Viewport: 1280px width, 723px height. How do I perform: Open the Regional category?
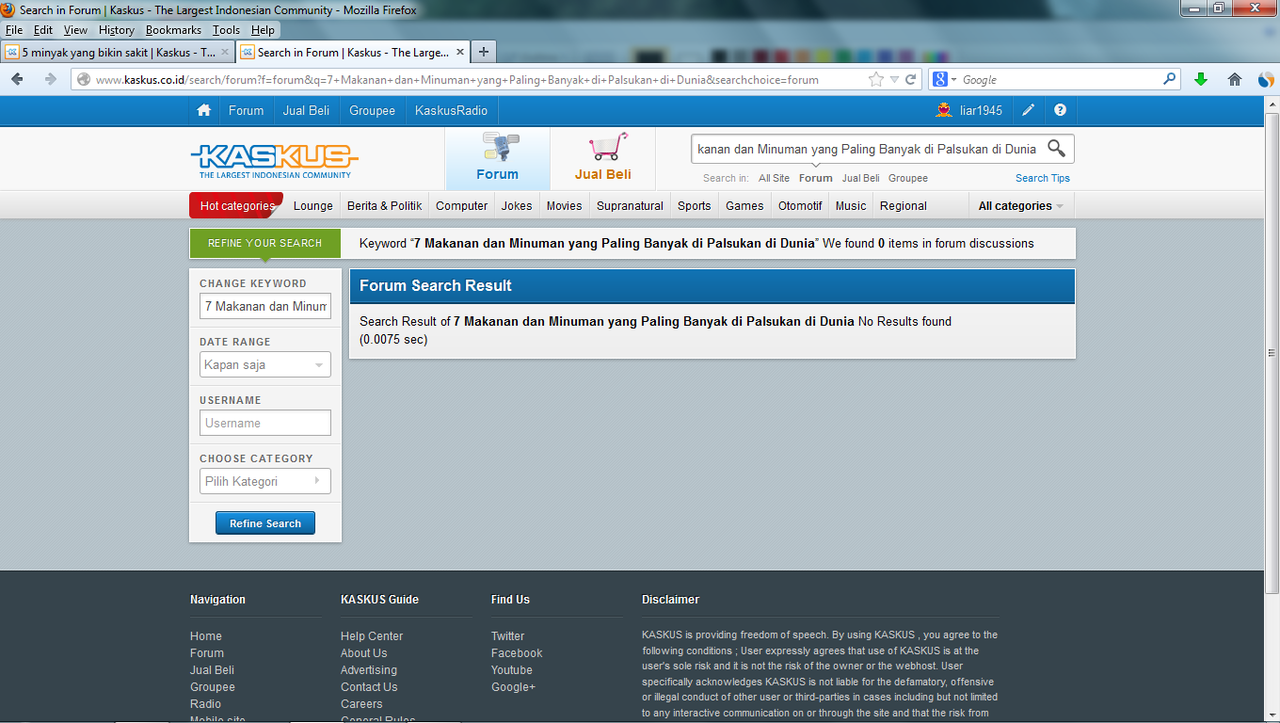pyautogui.click(x=903, y=206)
